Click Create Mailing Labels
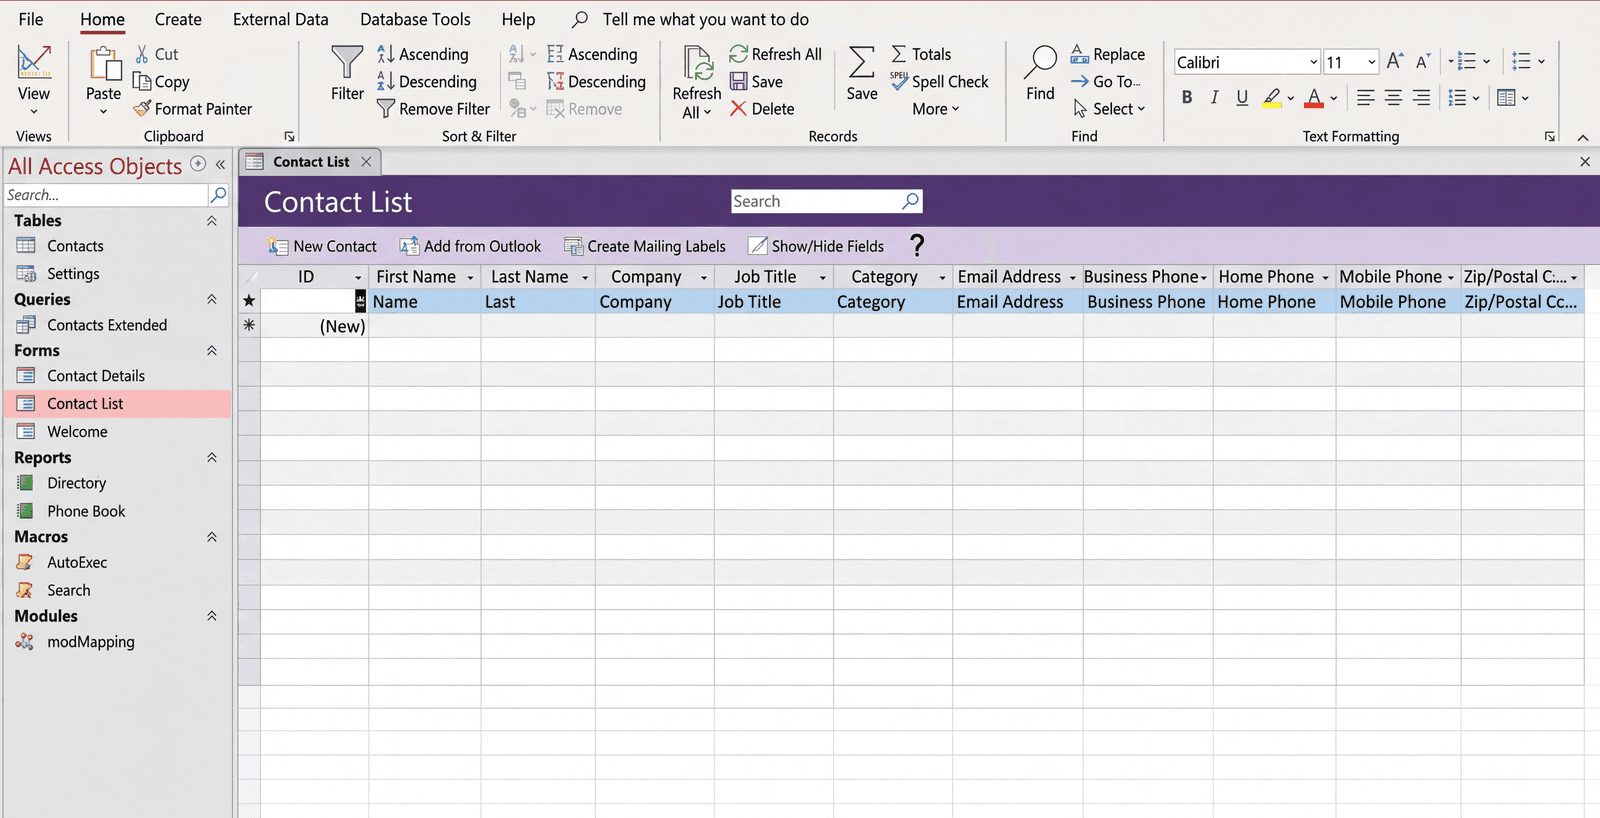The width and height of the screenshot is (1600, 818). tap(645, 246)
